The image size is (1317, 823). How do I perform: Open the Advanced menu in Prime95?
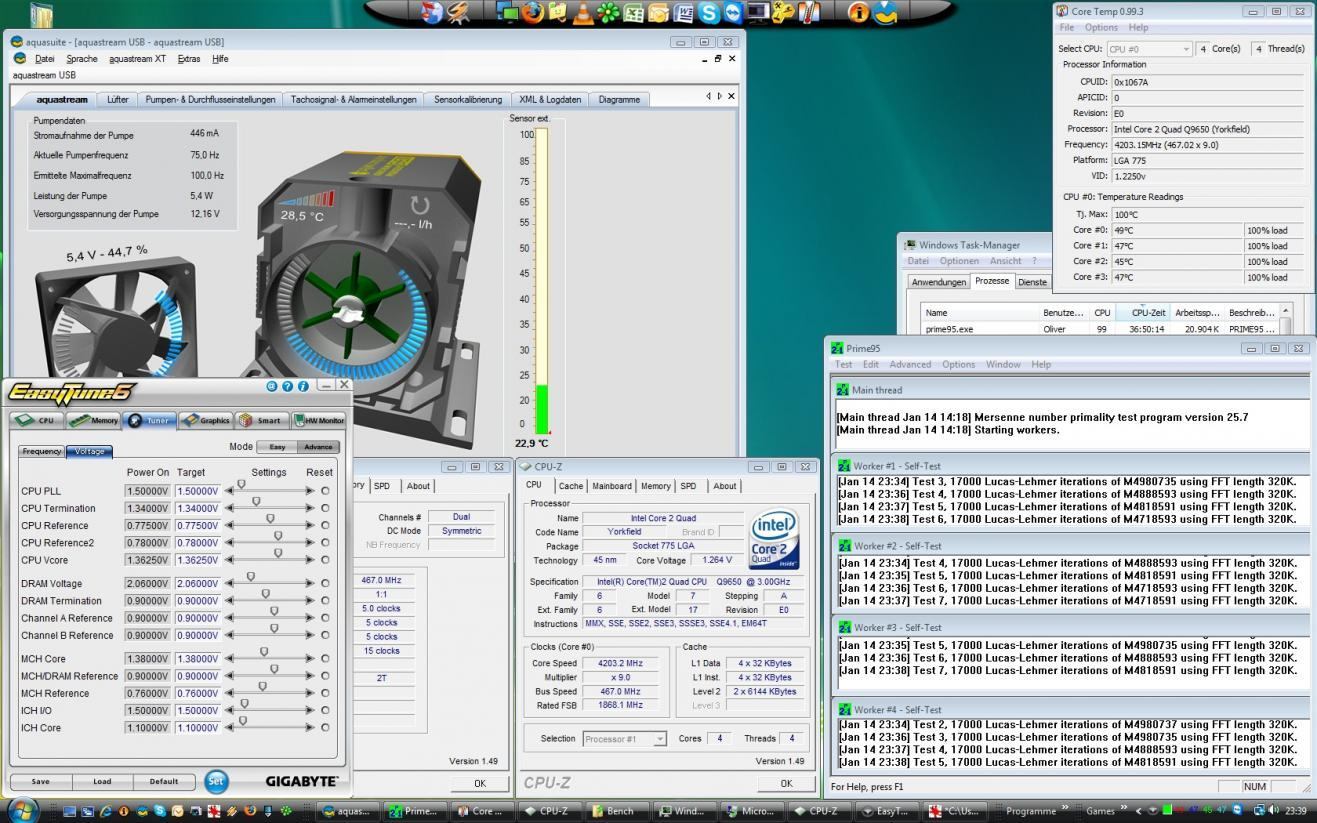(910, 364)
